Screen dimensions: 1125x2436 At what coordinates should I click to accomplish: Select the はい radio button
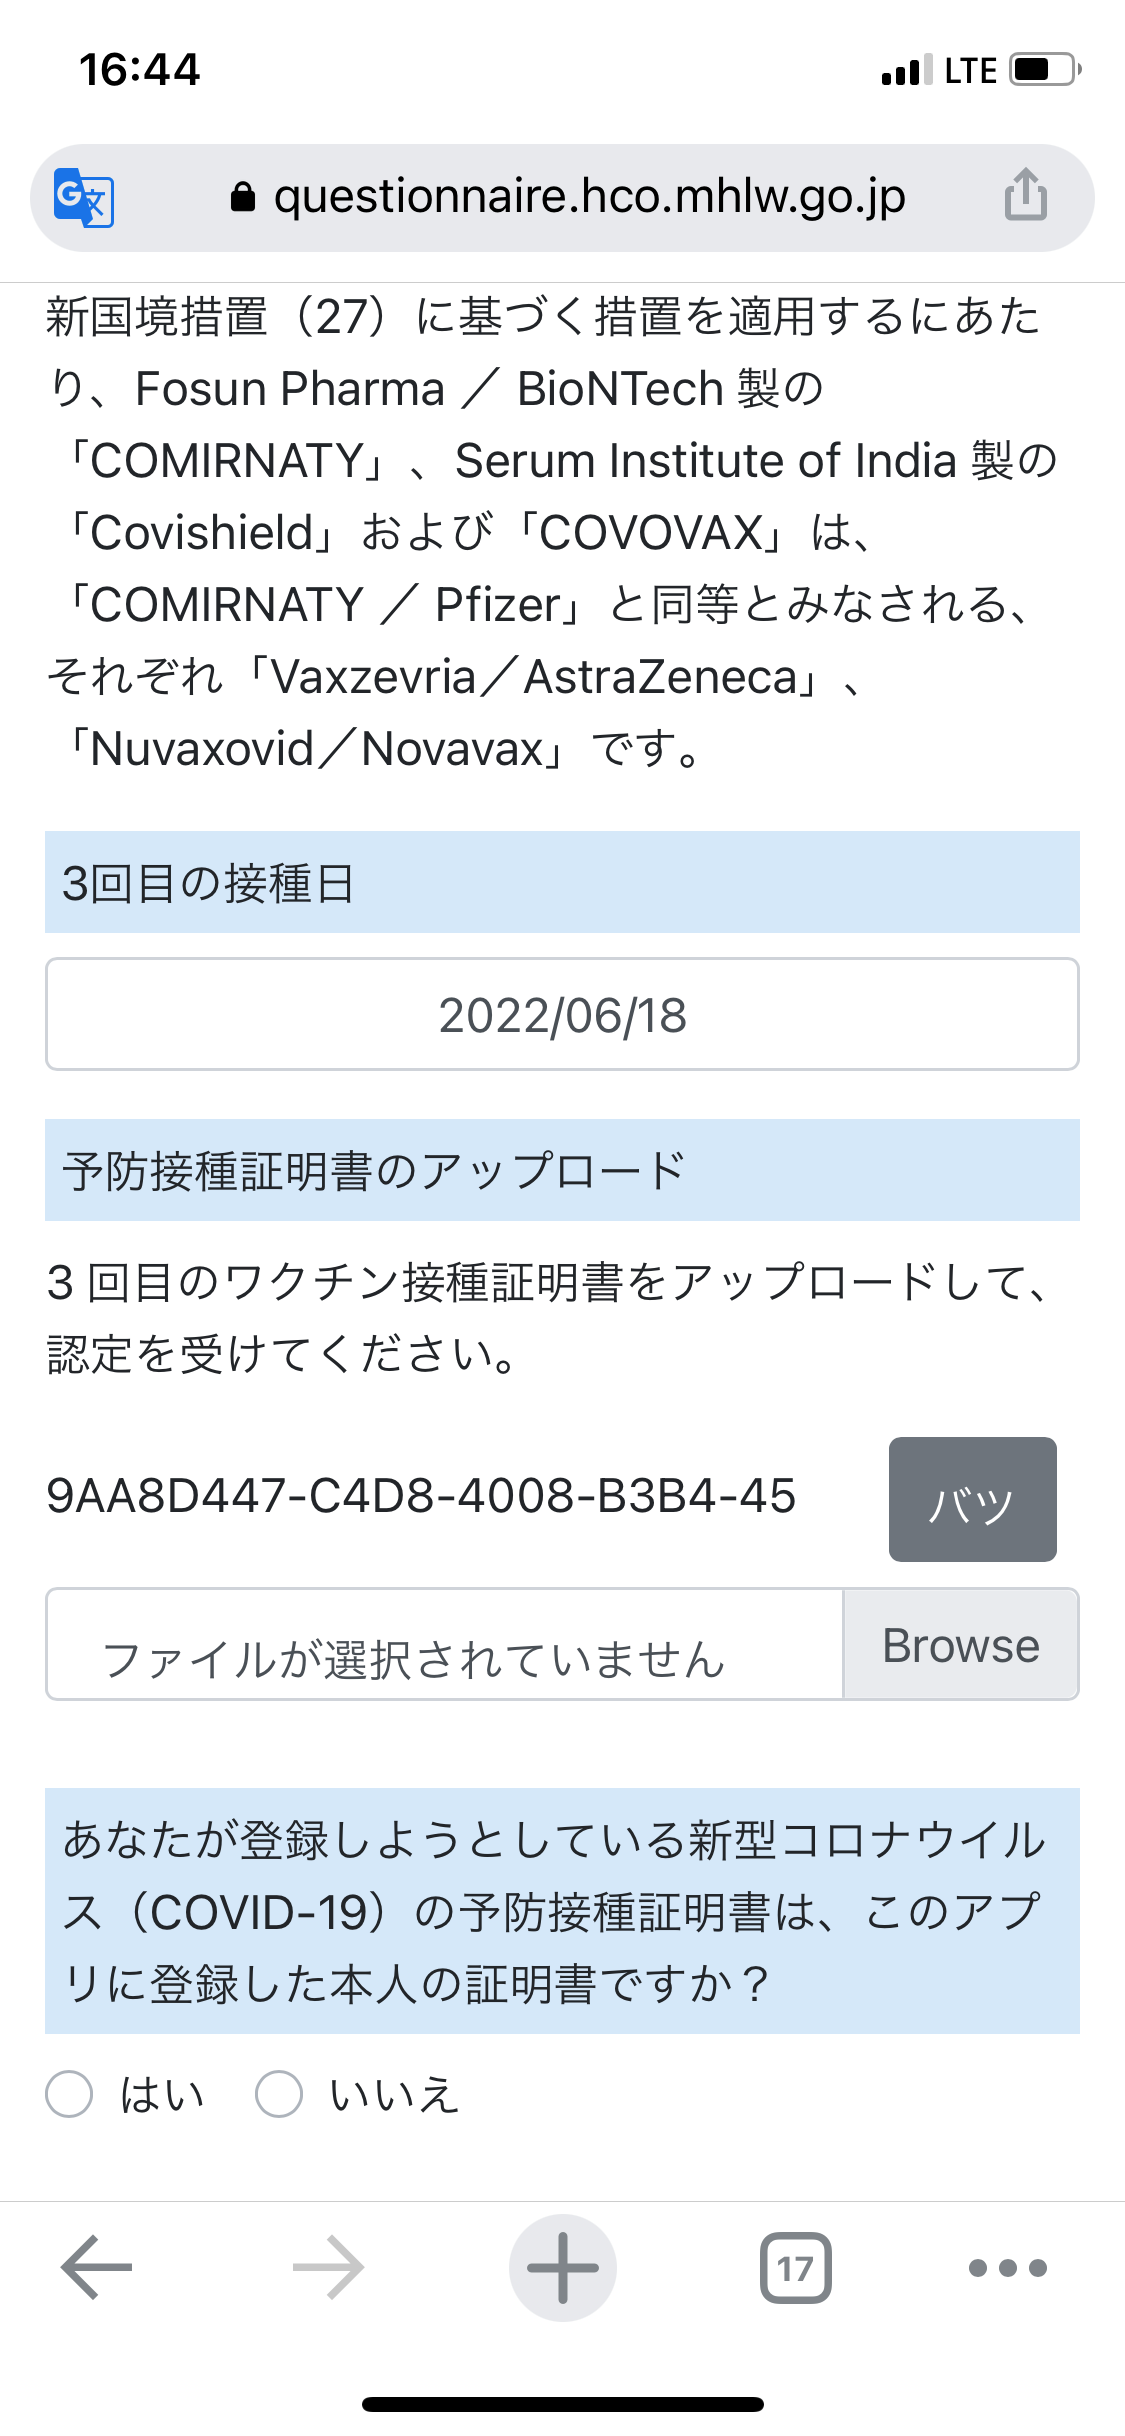click(x=70, y=2093)
